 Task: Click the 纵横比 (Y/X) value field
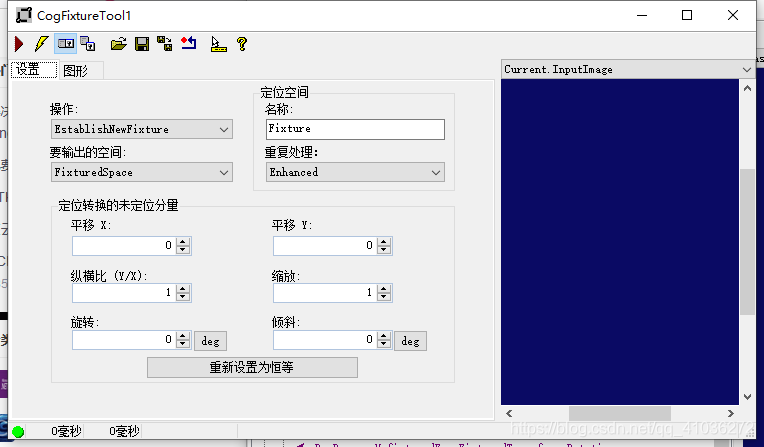click(124, 292)
